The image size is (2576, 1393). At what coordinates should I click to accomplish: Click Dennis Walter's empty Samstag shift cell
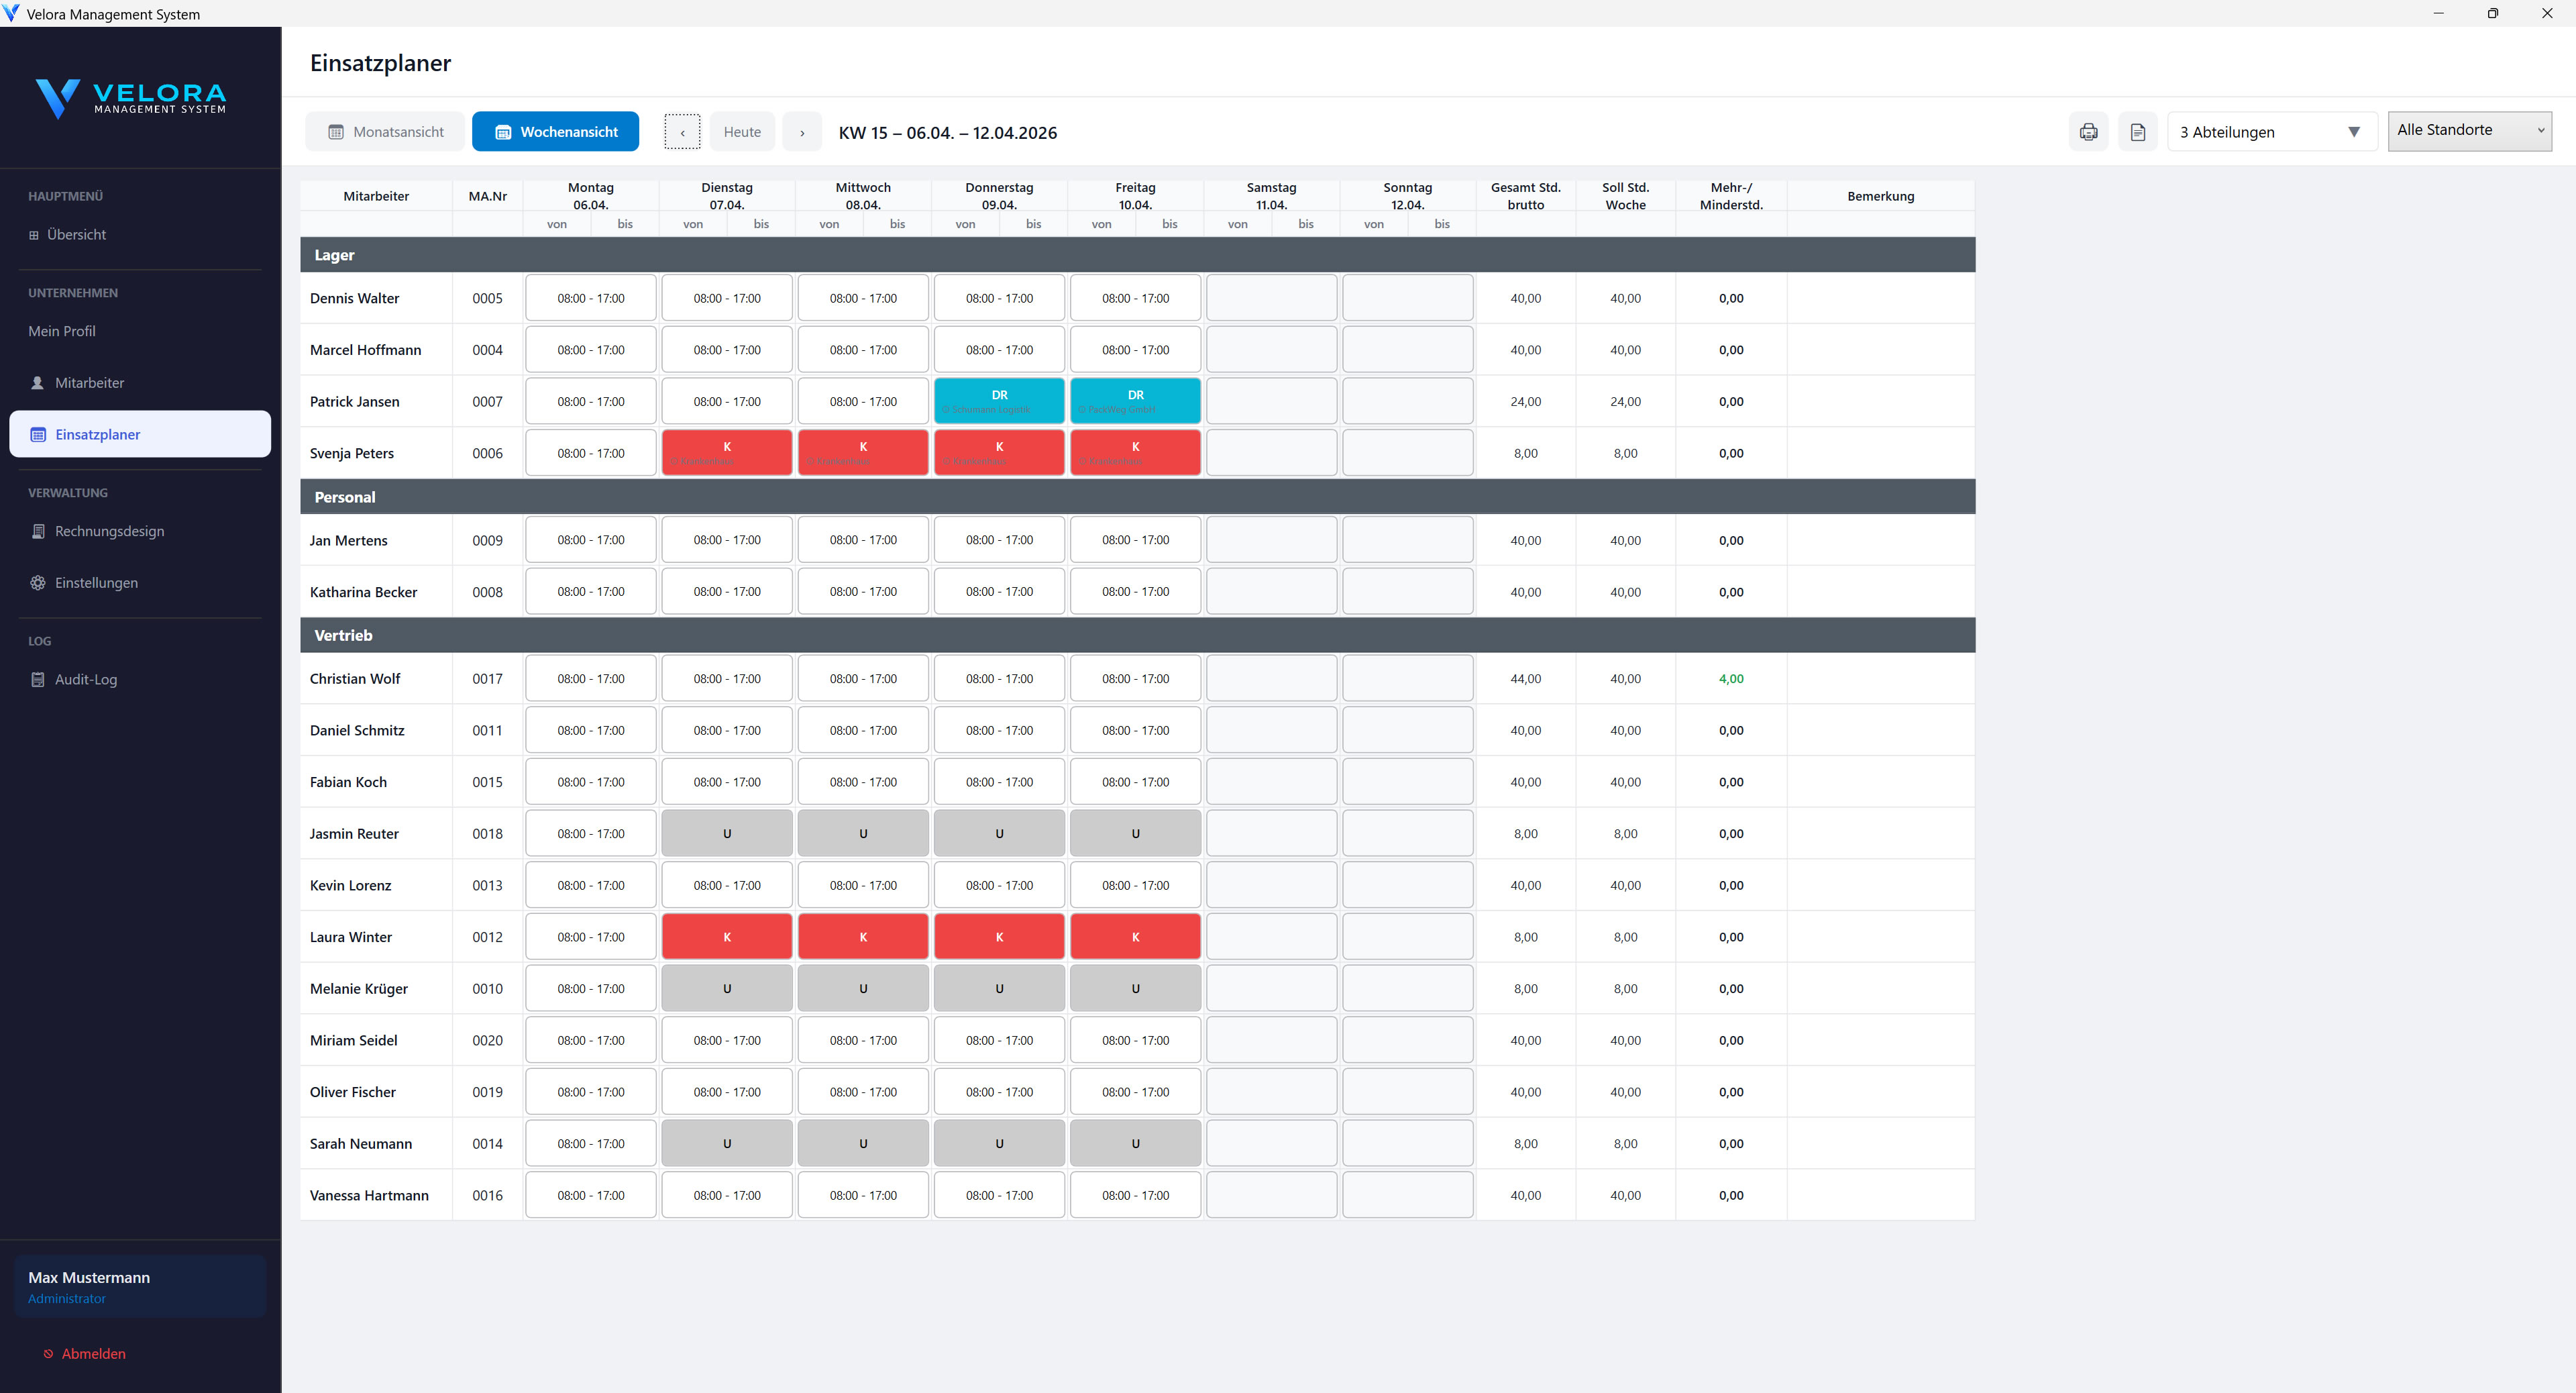tap(1271, 297)
